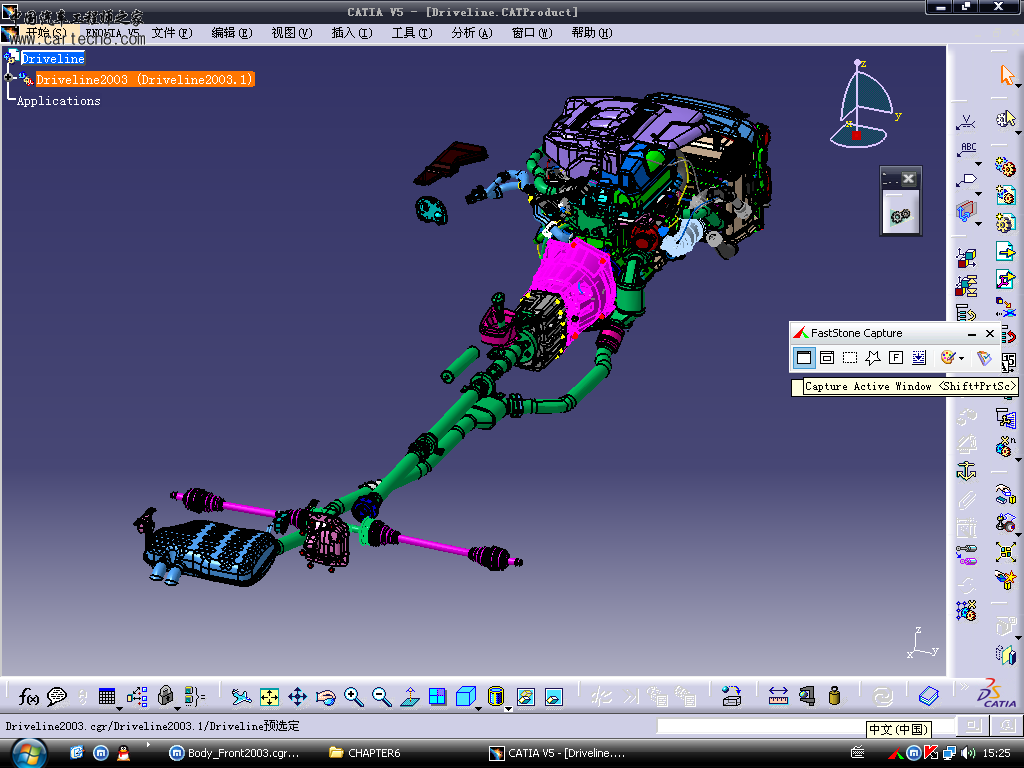Open the Design Table icon
The width and height of the screenshot is (1024, 768).
pyautogui.click(x=106, y=697)
